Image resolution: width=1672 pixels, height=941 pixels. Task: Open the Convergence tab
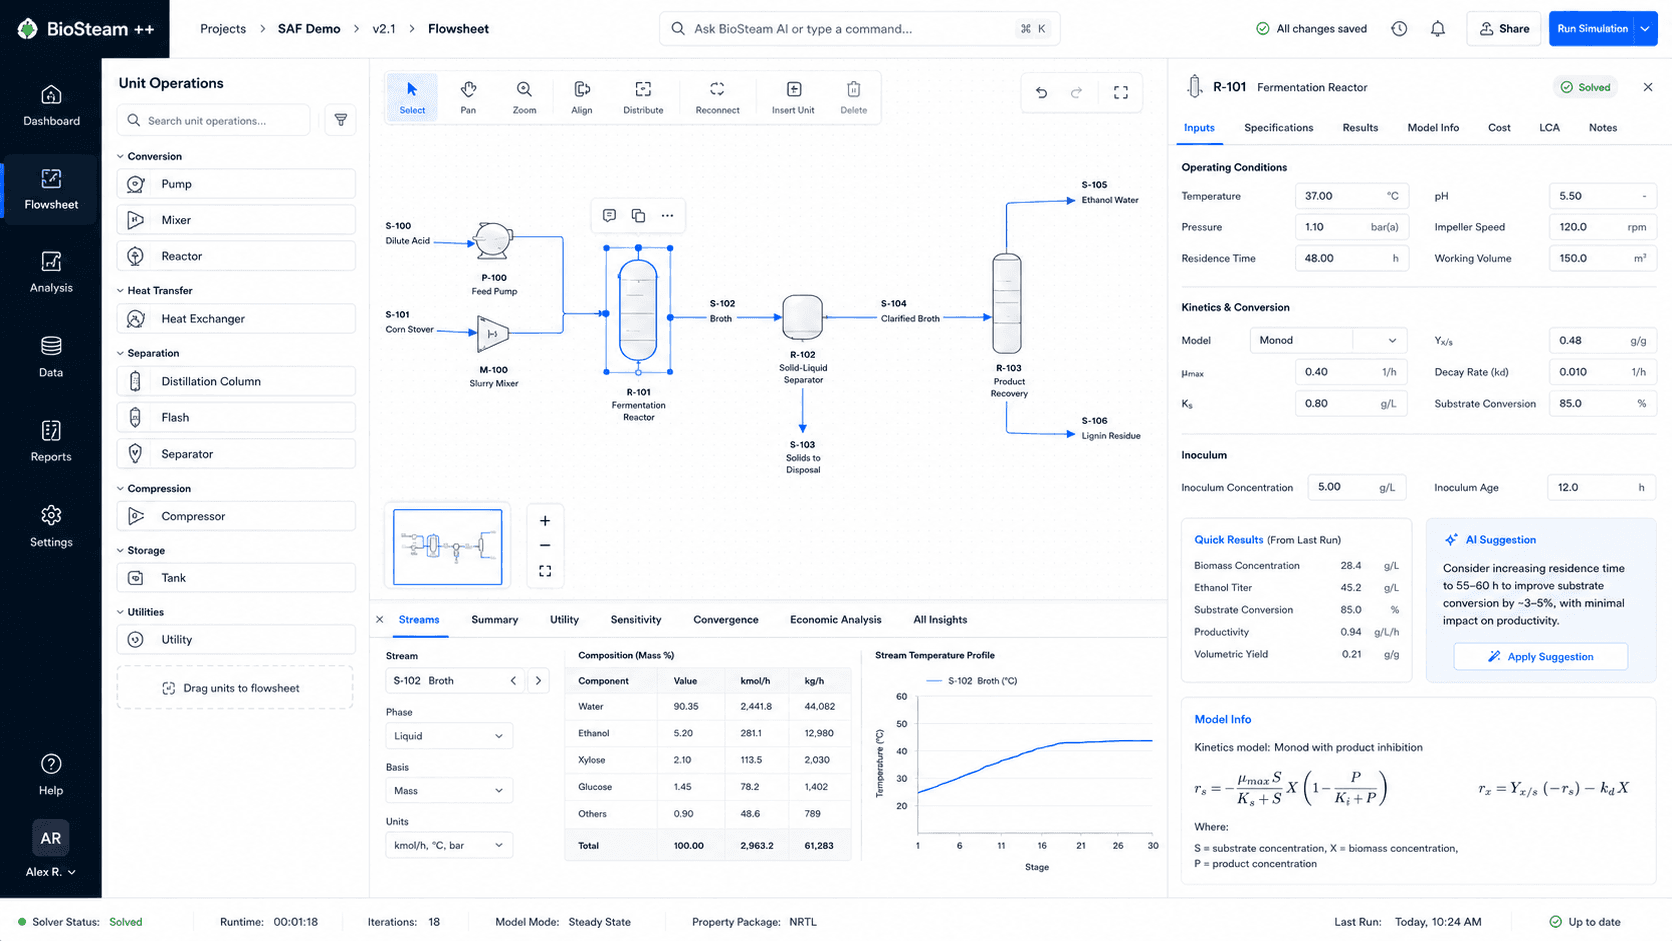(726, 620)
